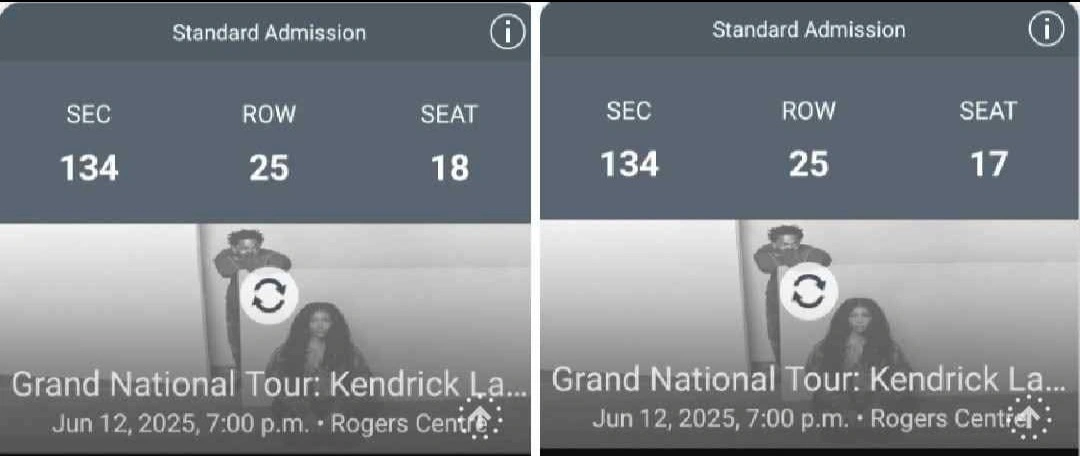Click row number 25 on the seat 17 ticket
This screenshot has width=1080, height=456.
pyautogui.click(x=809, y=164)
